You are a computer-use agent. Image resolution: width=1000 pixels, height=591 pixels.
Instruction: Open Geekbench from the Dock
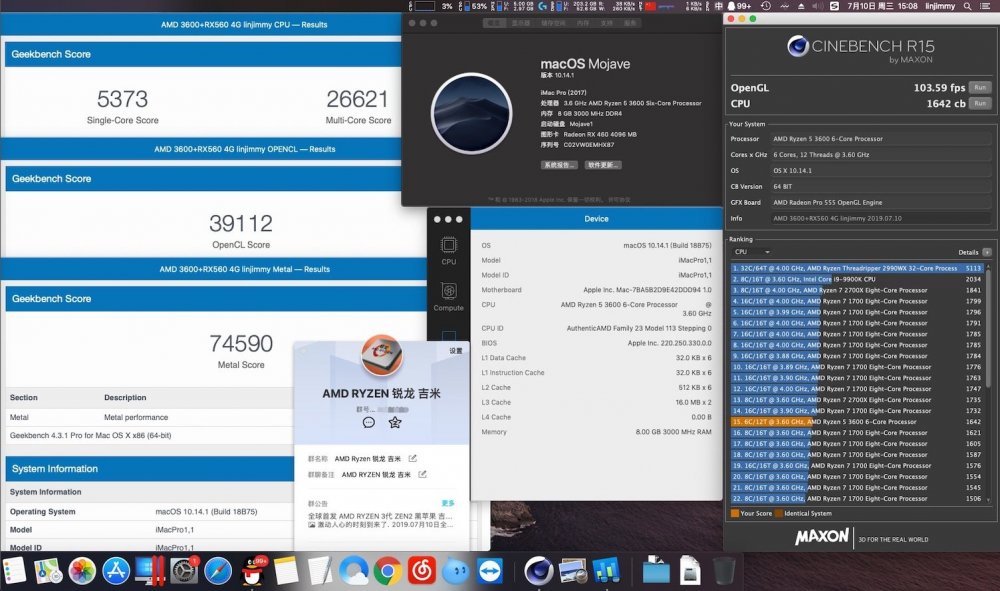(607, 571)
